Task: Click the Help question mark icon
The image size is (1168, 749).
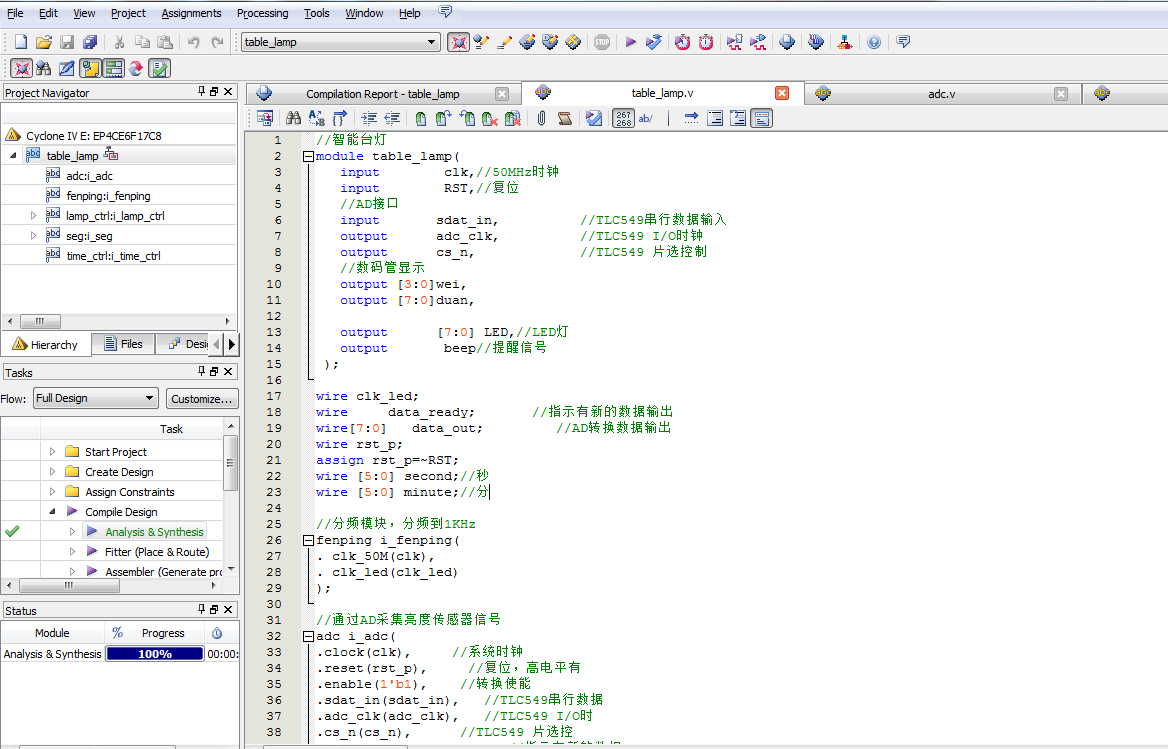Action: [x=874, y=42]
